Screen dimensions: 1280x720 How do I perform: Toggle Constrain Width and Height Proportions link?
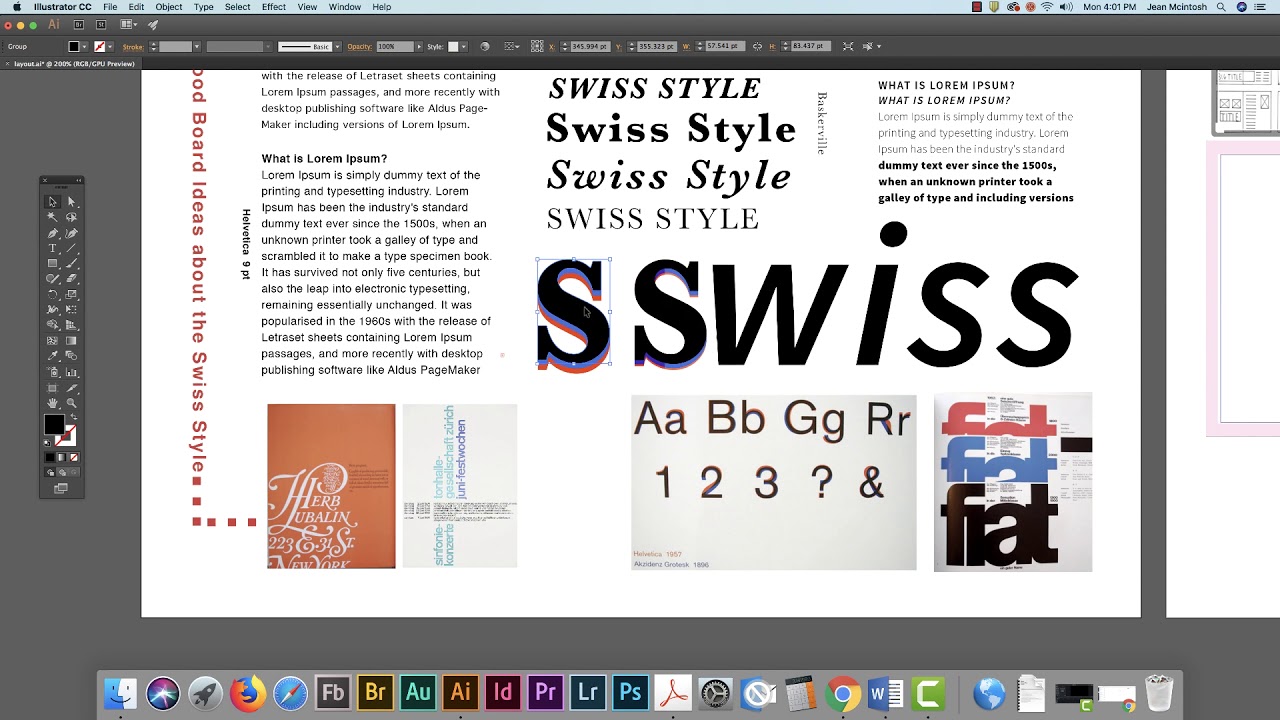tap(757, 46)
